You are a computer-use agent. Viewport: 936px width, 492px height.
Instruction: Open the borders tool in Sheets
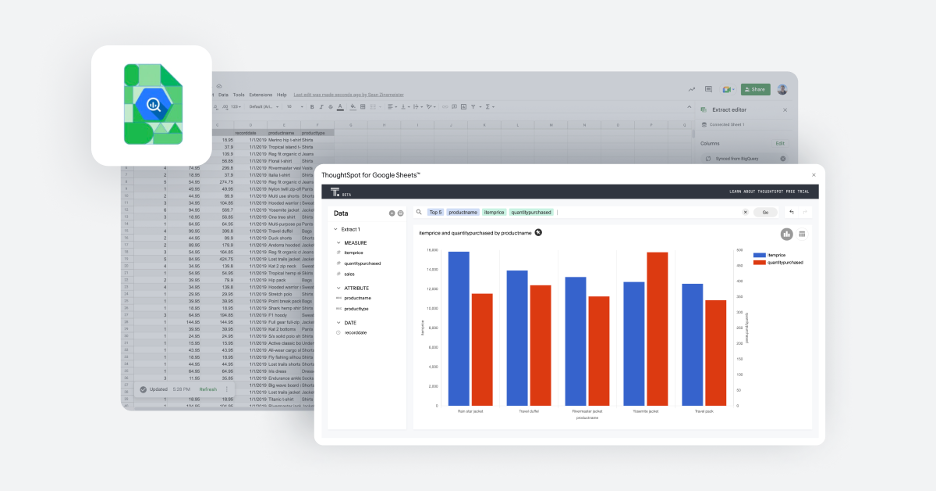362,107
